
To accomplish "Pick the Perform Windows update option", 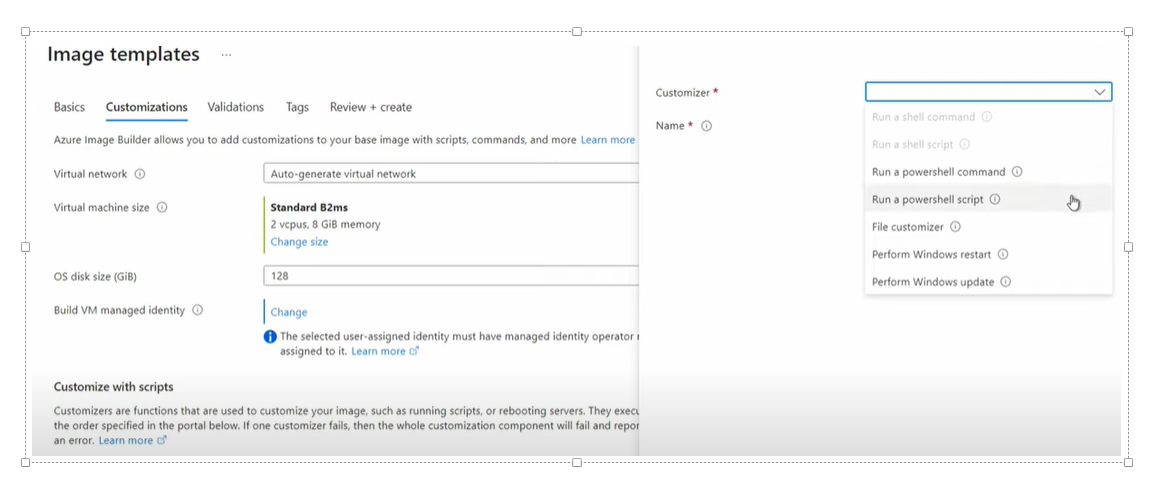I will point(988,282).
